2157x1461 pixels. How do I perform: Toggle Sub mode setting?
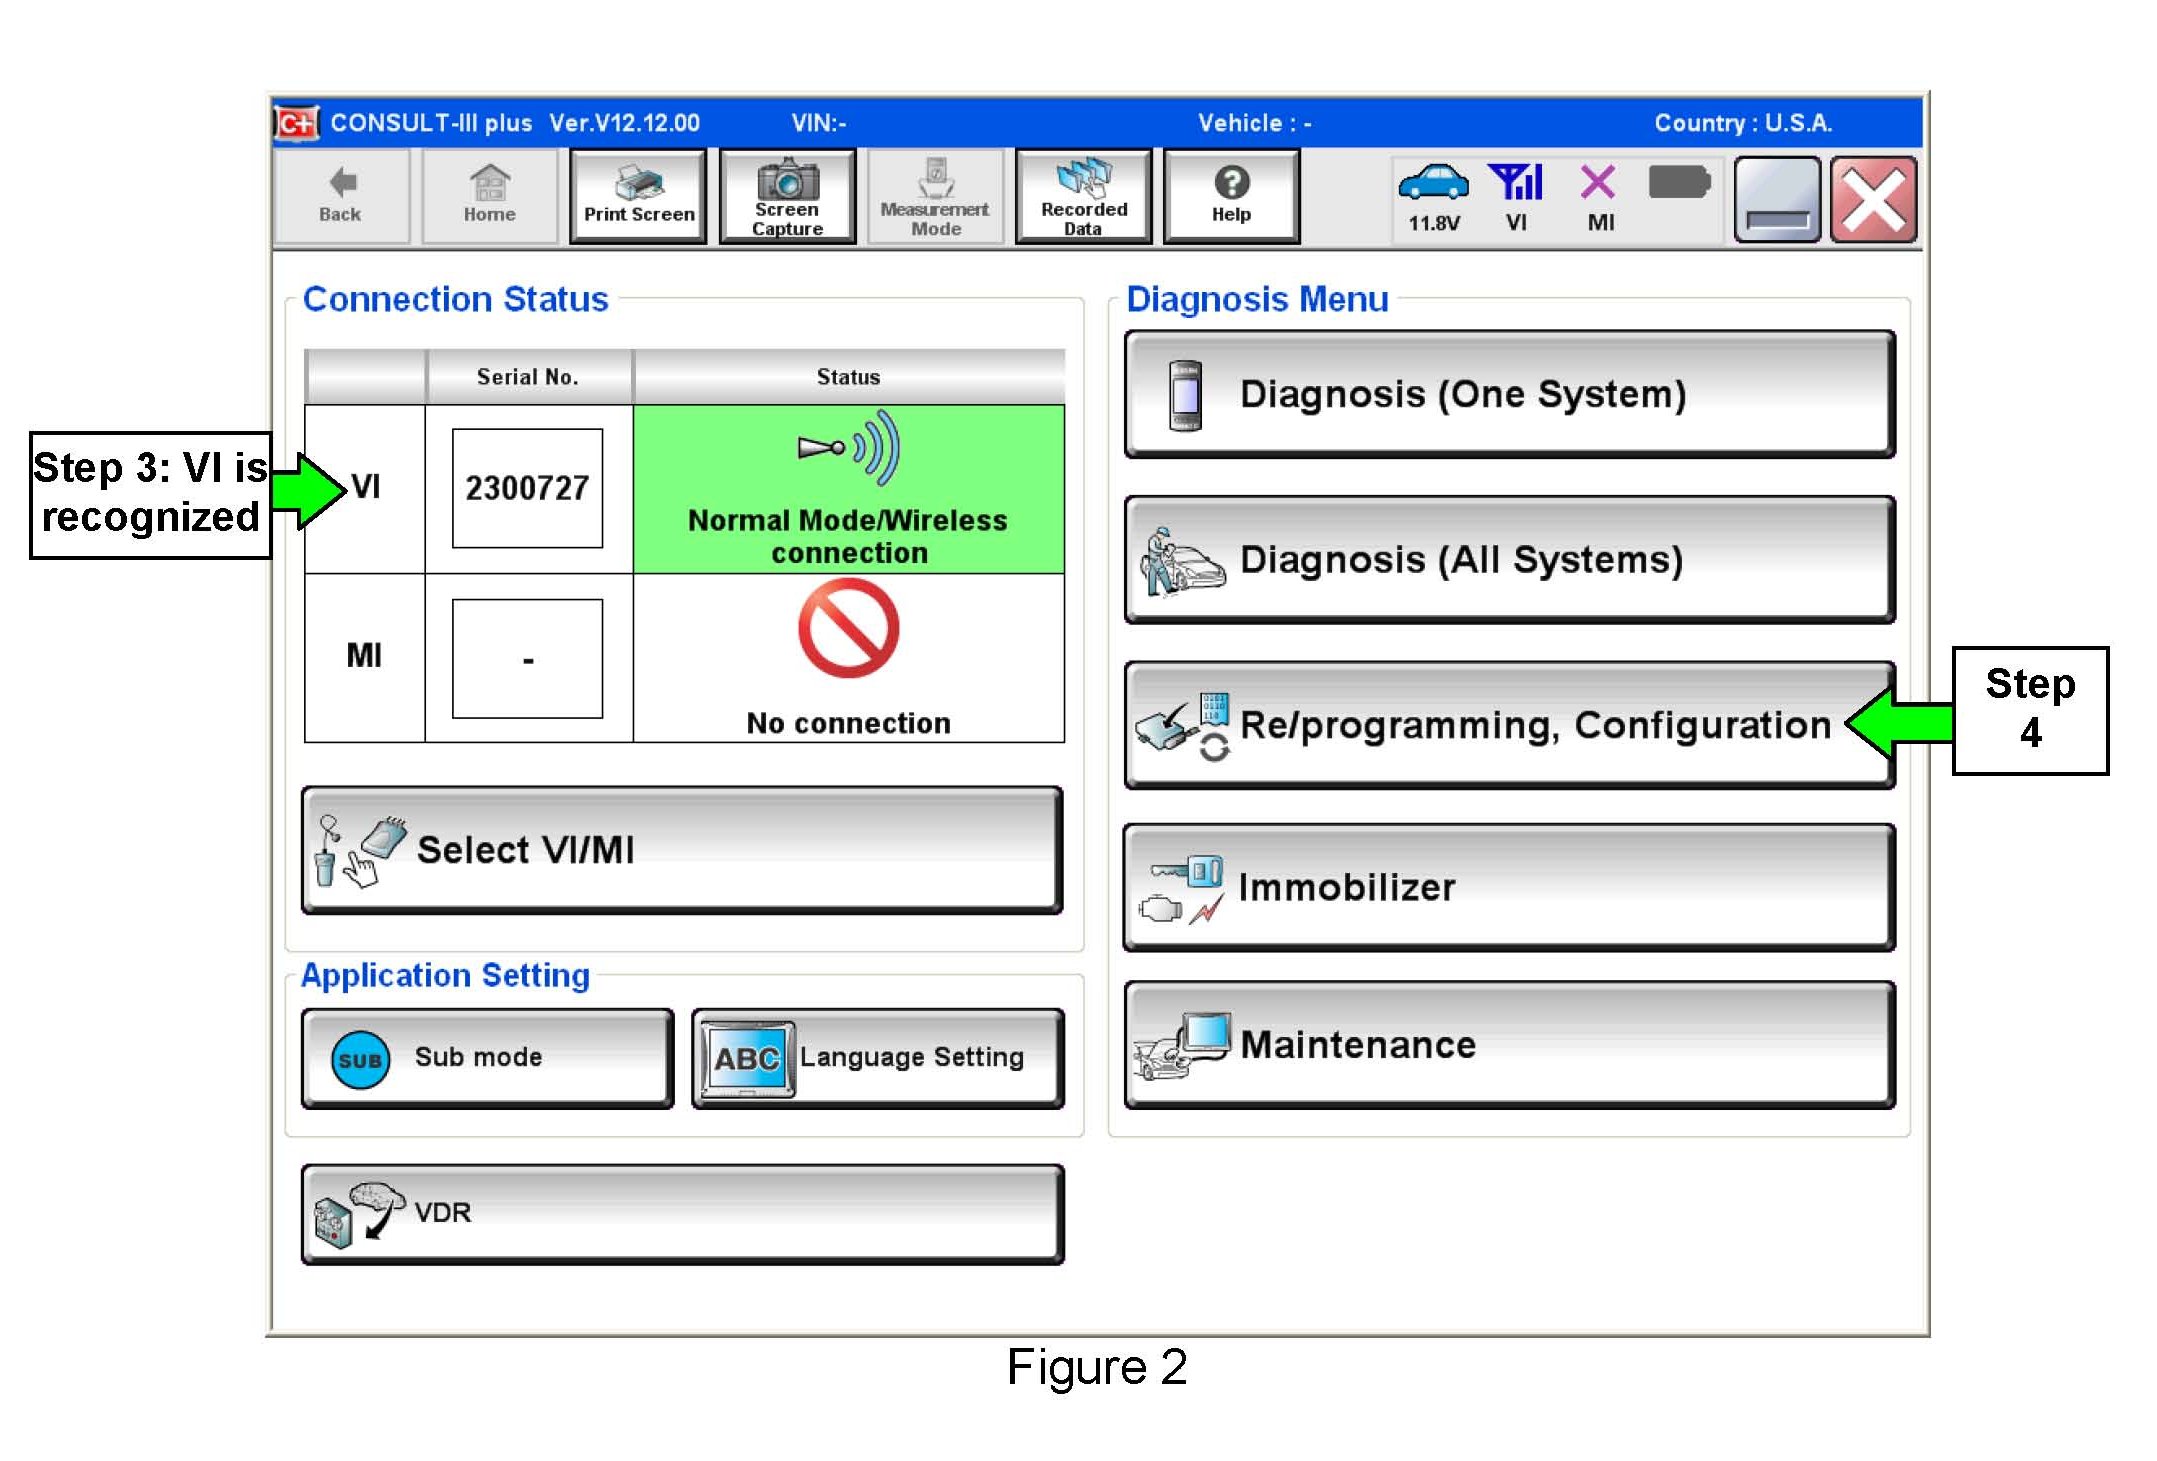click(x=487, y=1058)
